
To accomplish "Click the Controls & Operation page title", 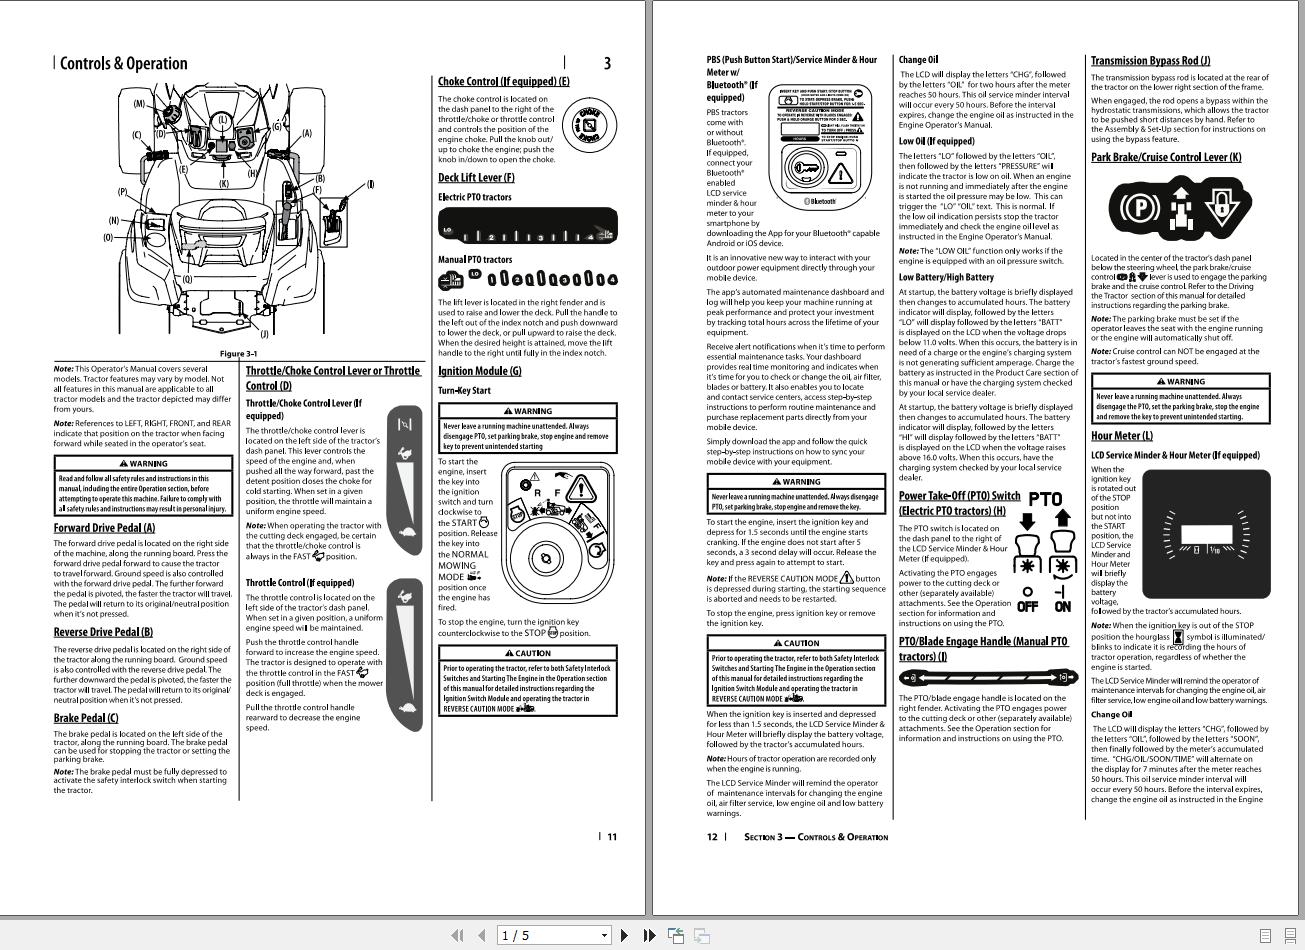I will tap(124, 63).
